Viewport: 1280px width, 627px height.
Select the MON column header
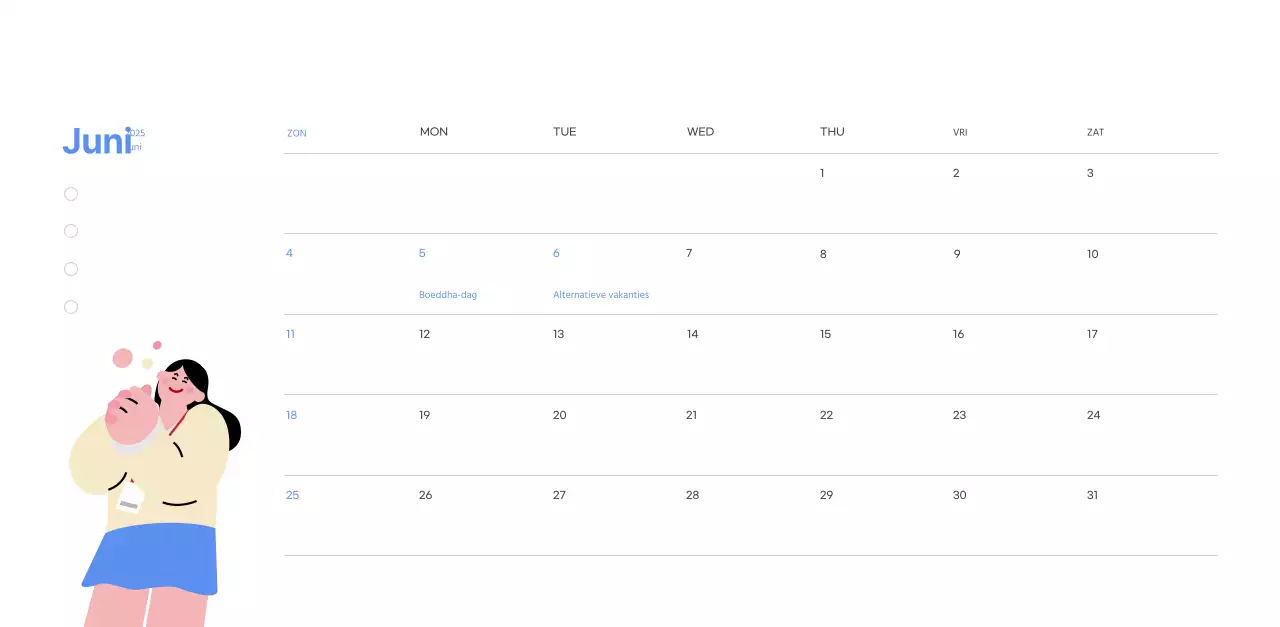pos(433,131)
